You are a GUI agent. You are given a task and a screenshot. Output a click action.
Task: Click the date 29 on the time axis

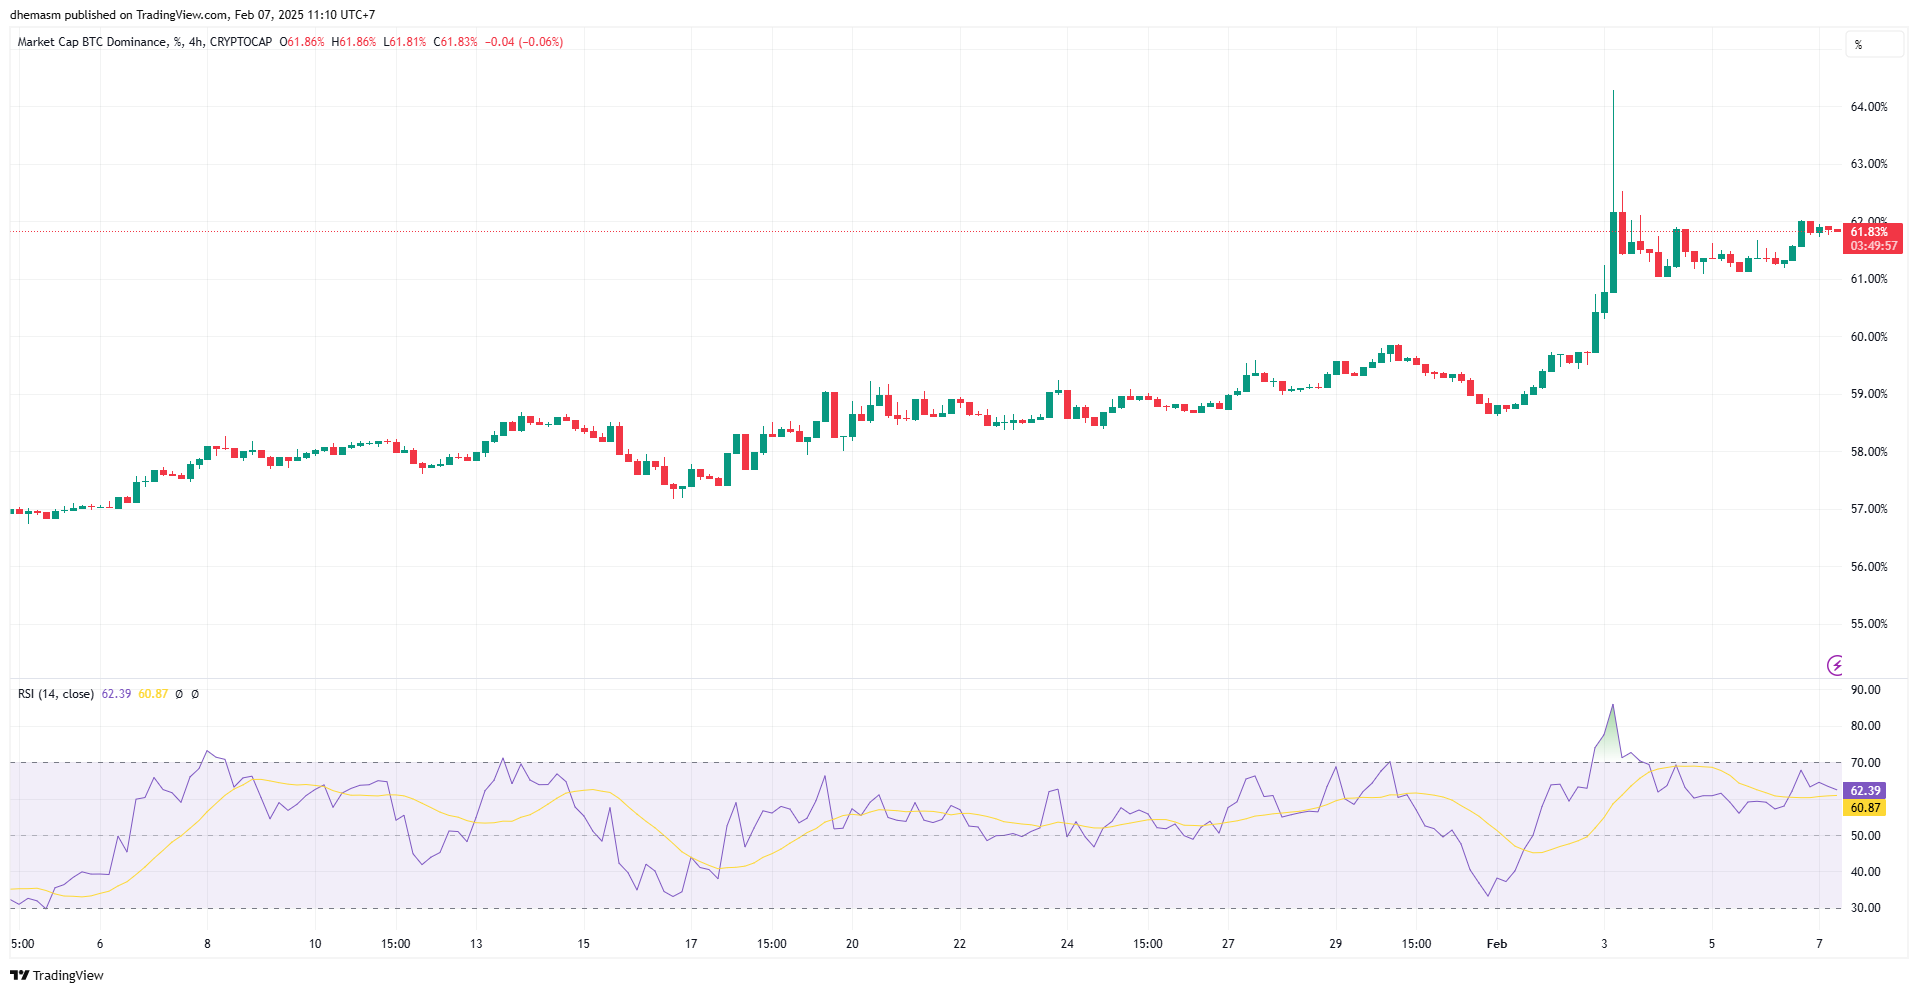pos(1336,944)
